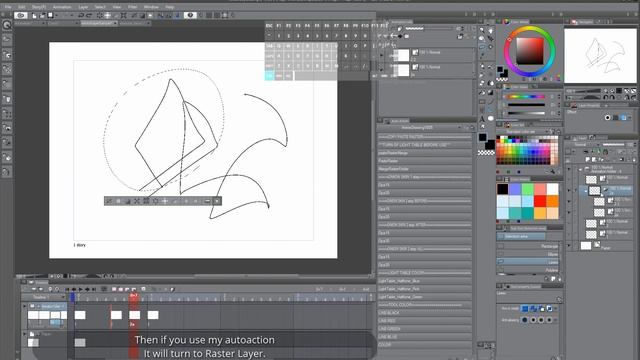Viewport: 640px width, 360px height.
Task: Run the MergeRasterFolder auto action
Action: [x=425, y=169]
